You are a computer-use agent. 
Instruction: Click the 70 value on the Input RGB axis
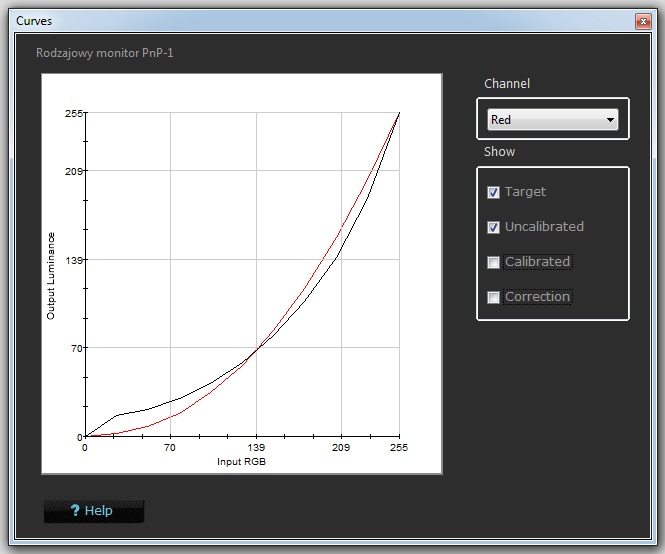[170, 448]
